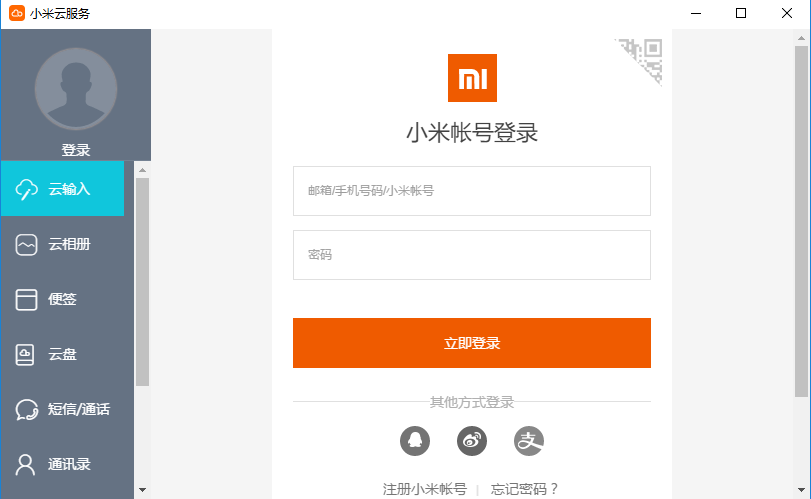Click the Weibo login icon
811x499 pixels.
click(x=472, y=440)
